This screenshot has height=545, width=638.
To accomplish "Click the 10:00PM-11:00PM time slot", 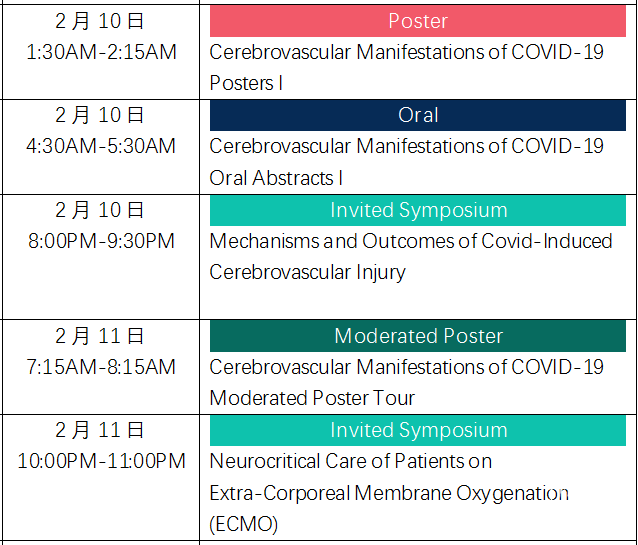I will tap(101, 462).
